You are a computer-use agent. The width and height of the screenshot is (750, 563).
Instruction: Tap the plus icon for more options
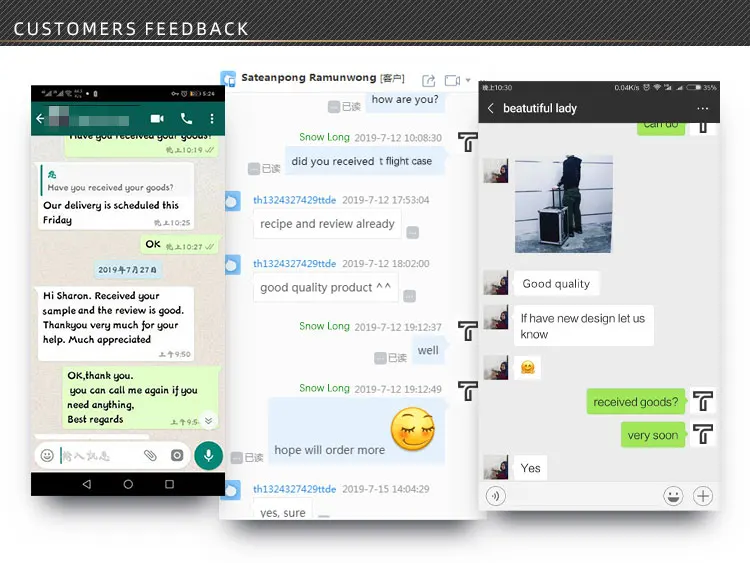pyautogui.click(x=703, y=496)
